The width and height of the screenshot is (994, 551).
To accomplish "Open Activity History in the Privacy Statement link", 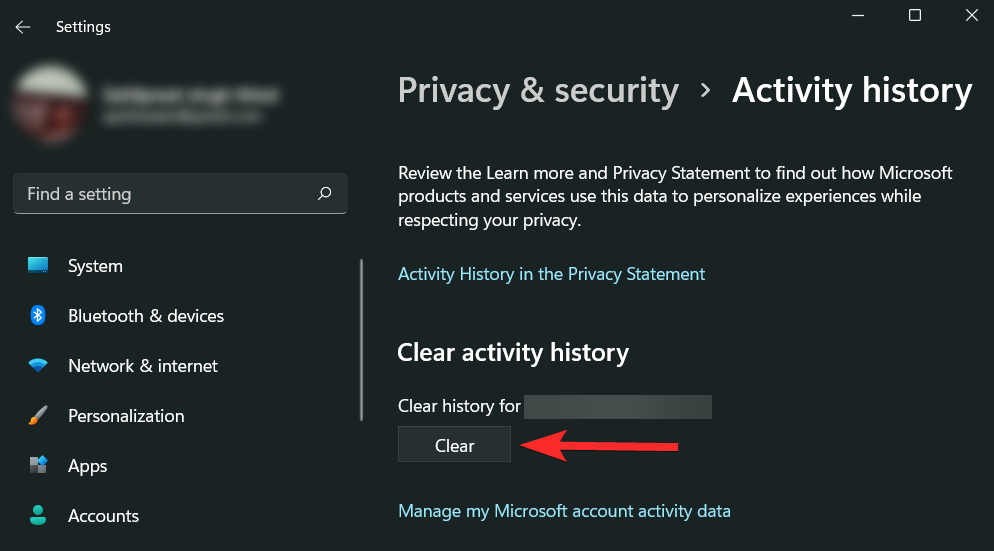I will click(x=551, y=274).
